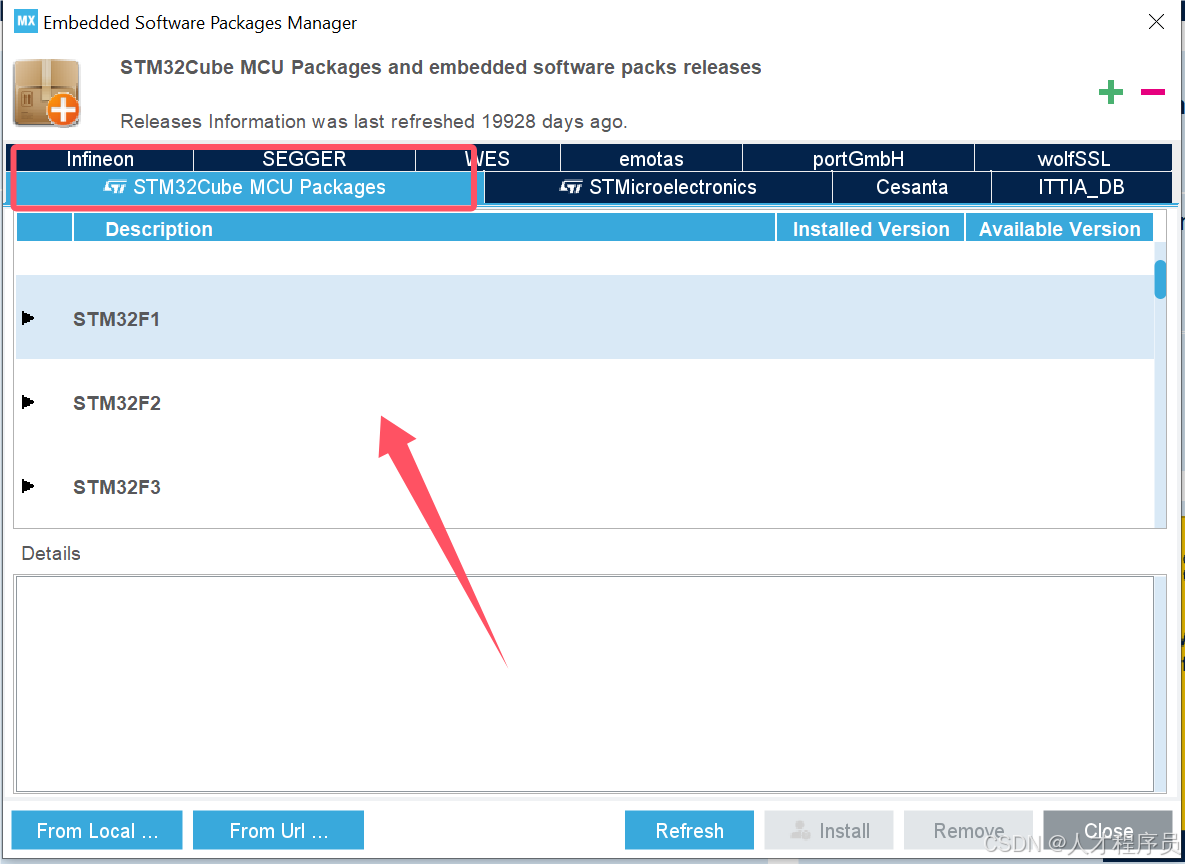Click the MX application logo icon
The image size is (1185, 864).
(x=26, y=21)
